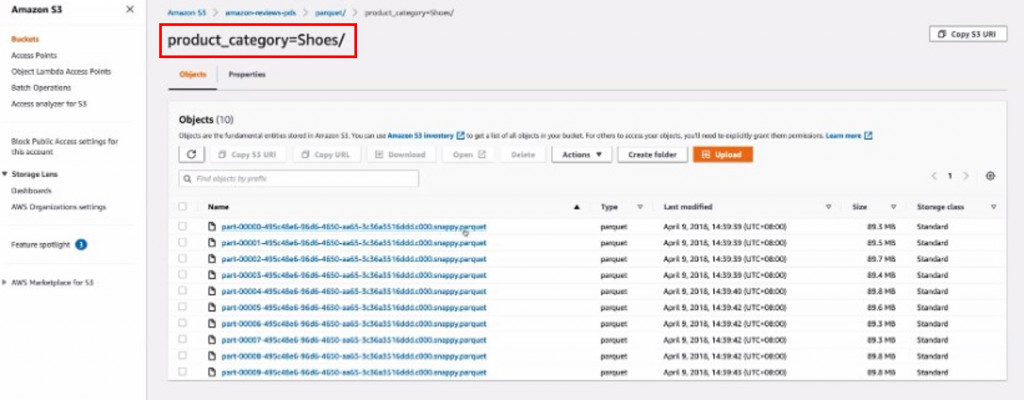Click the Copy URL button
Viewport: 1024px width, 400px height.
327,155
